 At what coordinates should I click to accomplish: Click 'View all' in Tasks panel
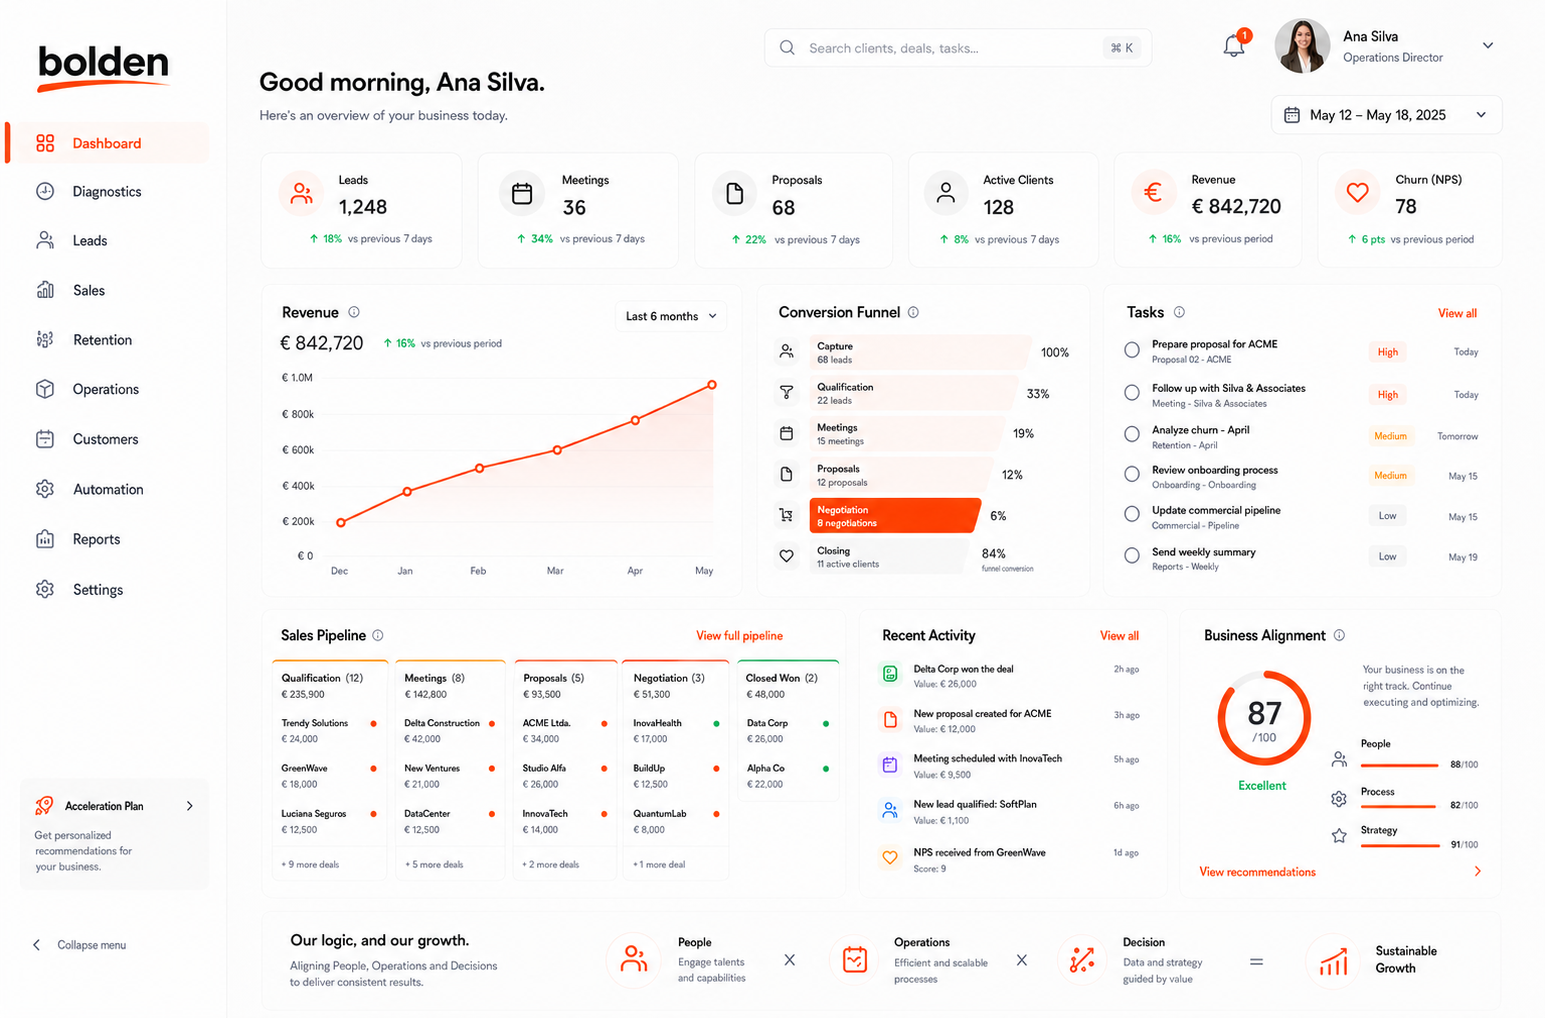click(x=1457, y=313)
